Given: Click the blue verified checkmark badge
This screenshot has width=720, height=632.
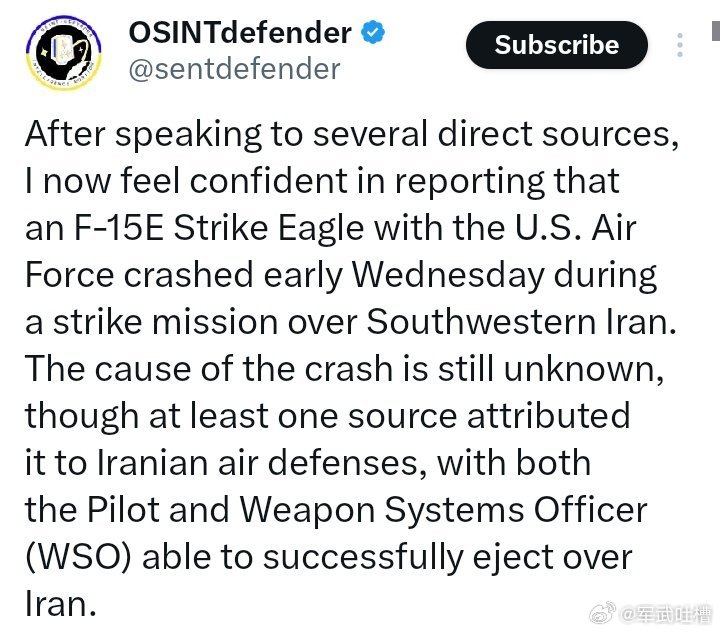Looking at the screenshot, I should [x=373, y=33].
